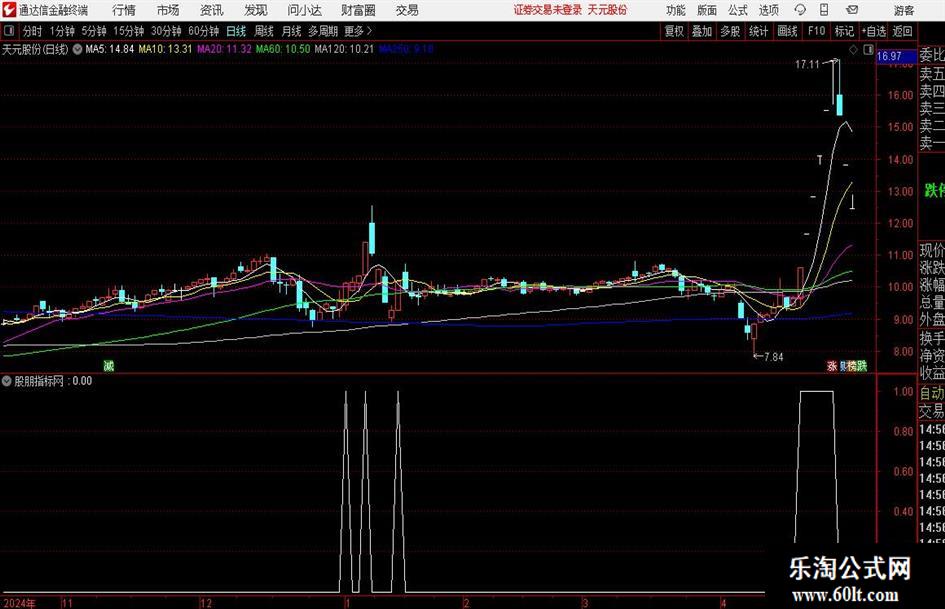Click the MA60: 10.50 value
The width and height of the screenshot is (945, 609).
point(283,49)
